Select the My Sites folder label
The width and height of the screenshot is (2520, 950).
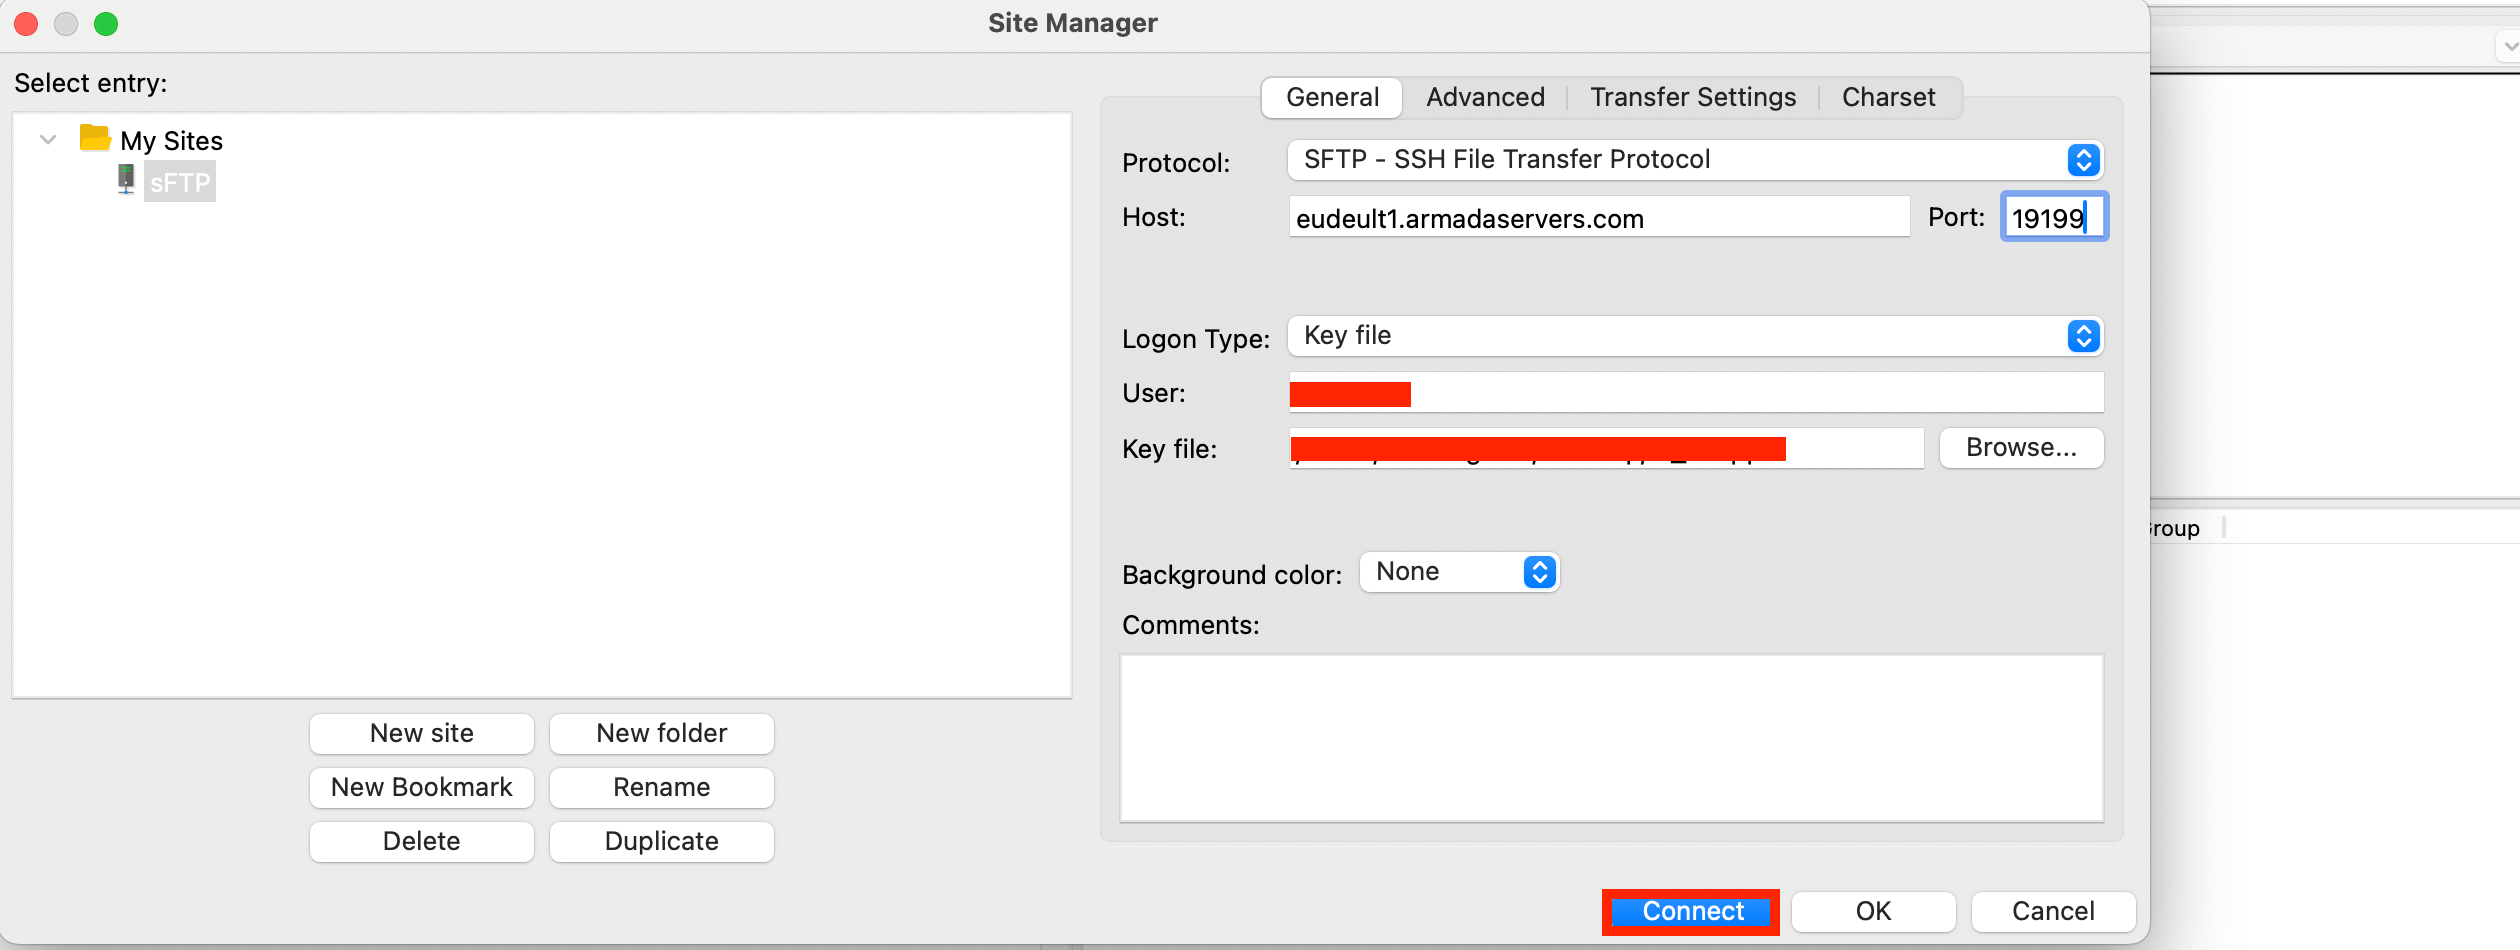point(171,140)
